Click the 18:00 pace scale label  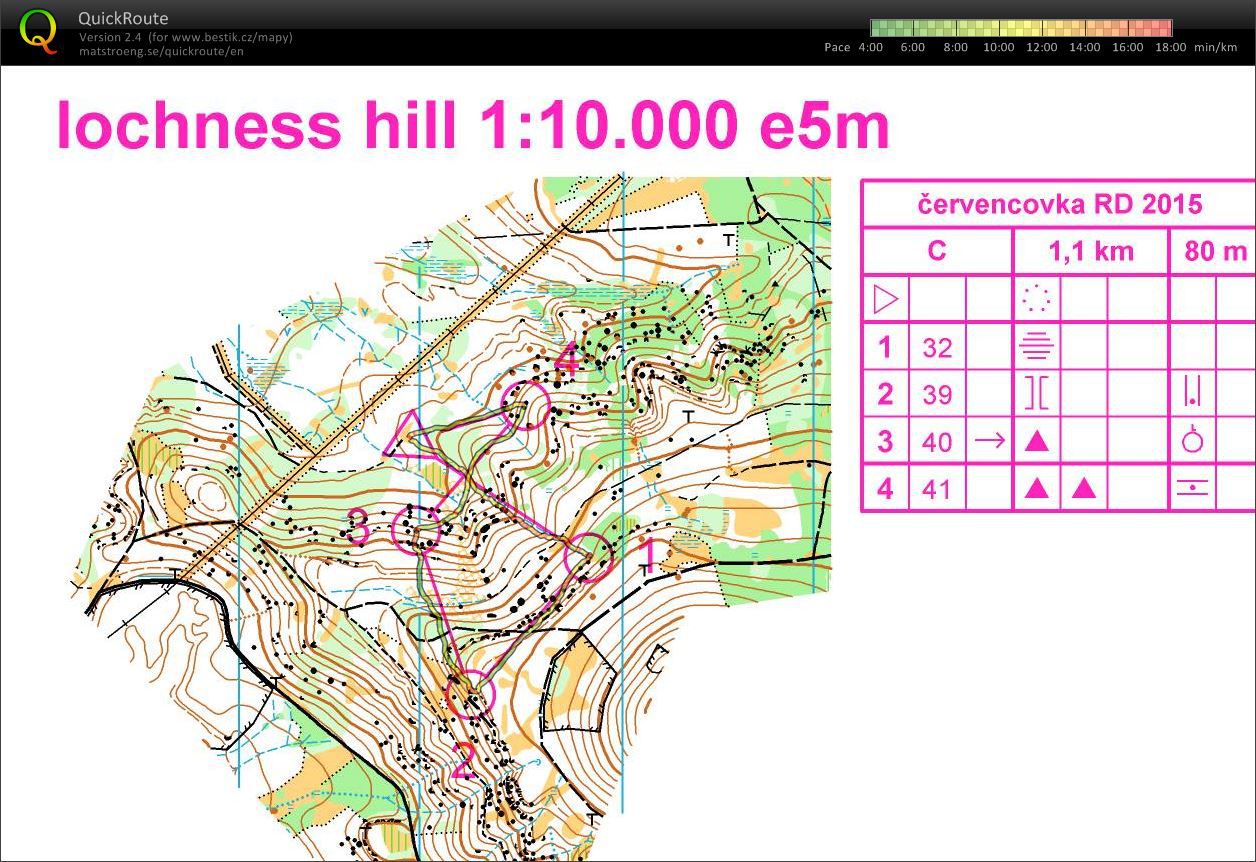click(1171, 47)
